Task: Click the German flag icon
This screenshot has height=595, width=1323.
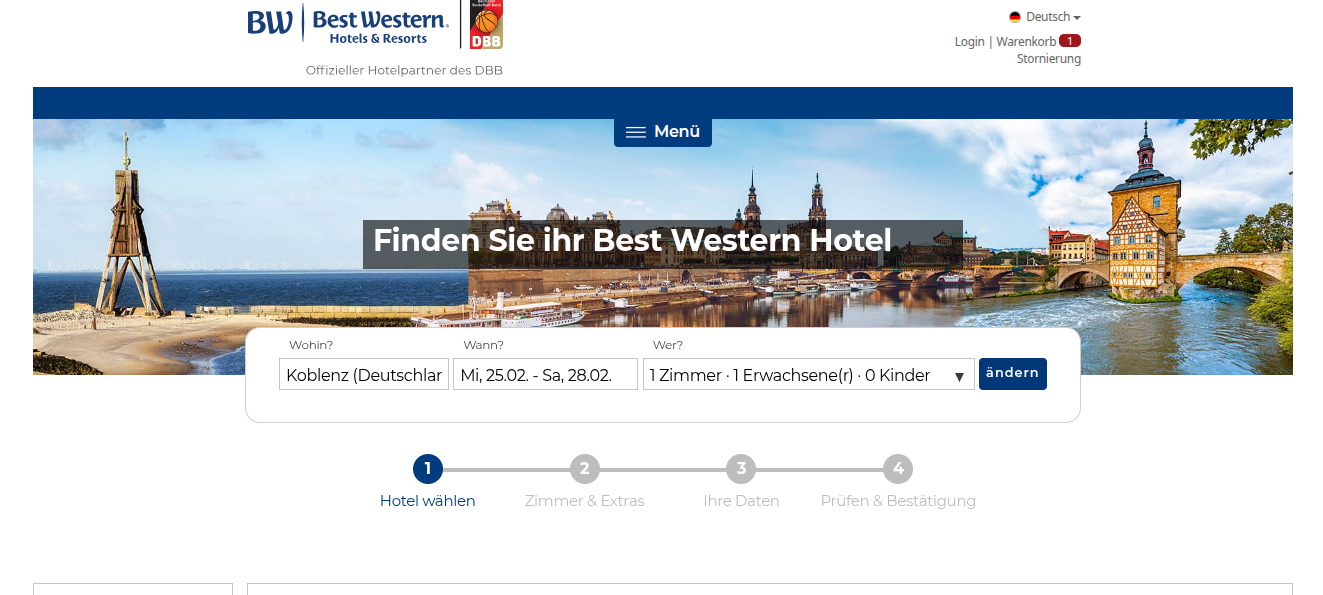Action: pos(1015,17)
